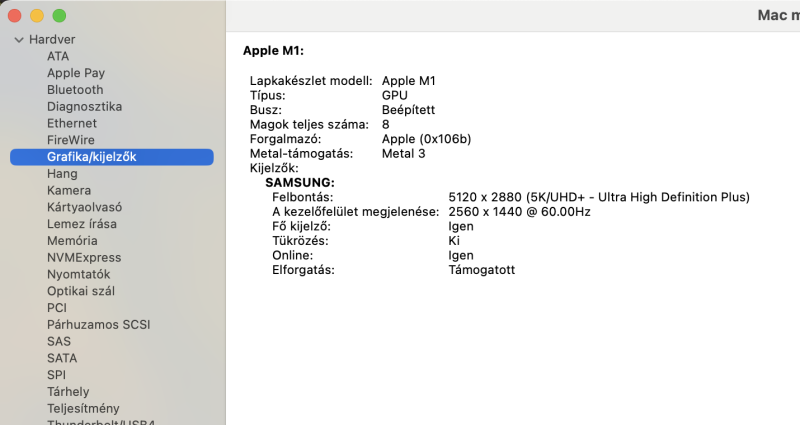
Task: Click the Kijelzők: label
Action: (274, 168)
